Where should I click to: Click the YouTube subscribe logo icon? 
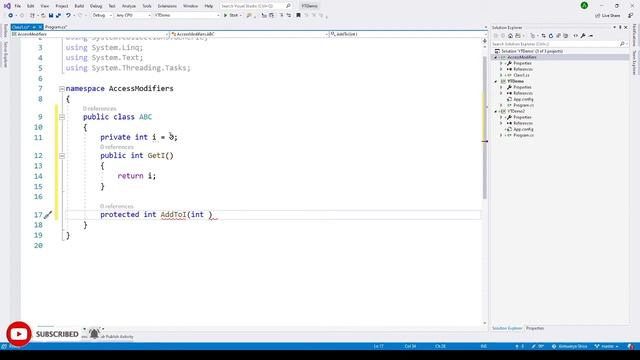18,334
